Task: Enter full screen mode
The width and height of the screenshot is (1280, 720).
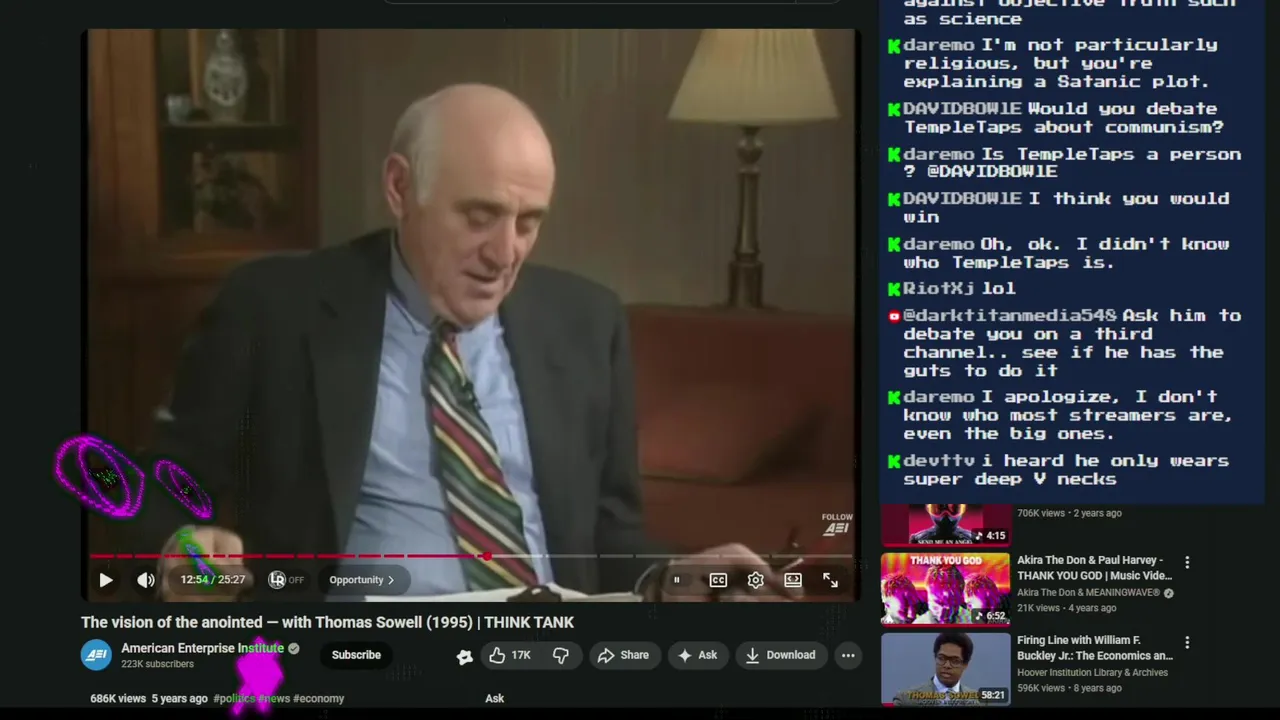Action: click(x=830, y=580)
